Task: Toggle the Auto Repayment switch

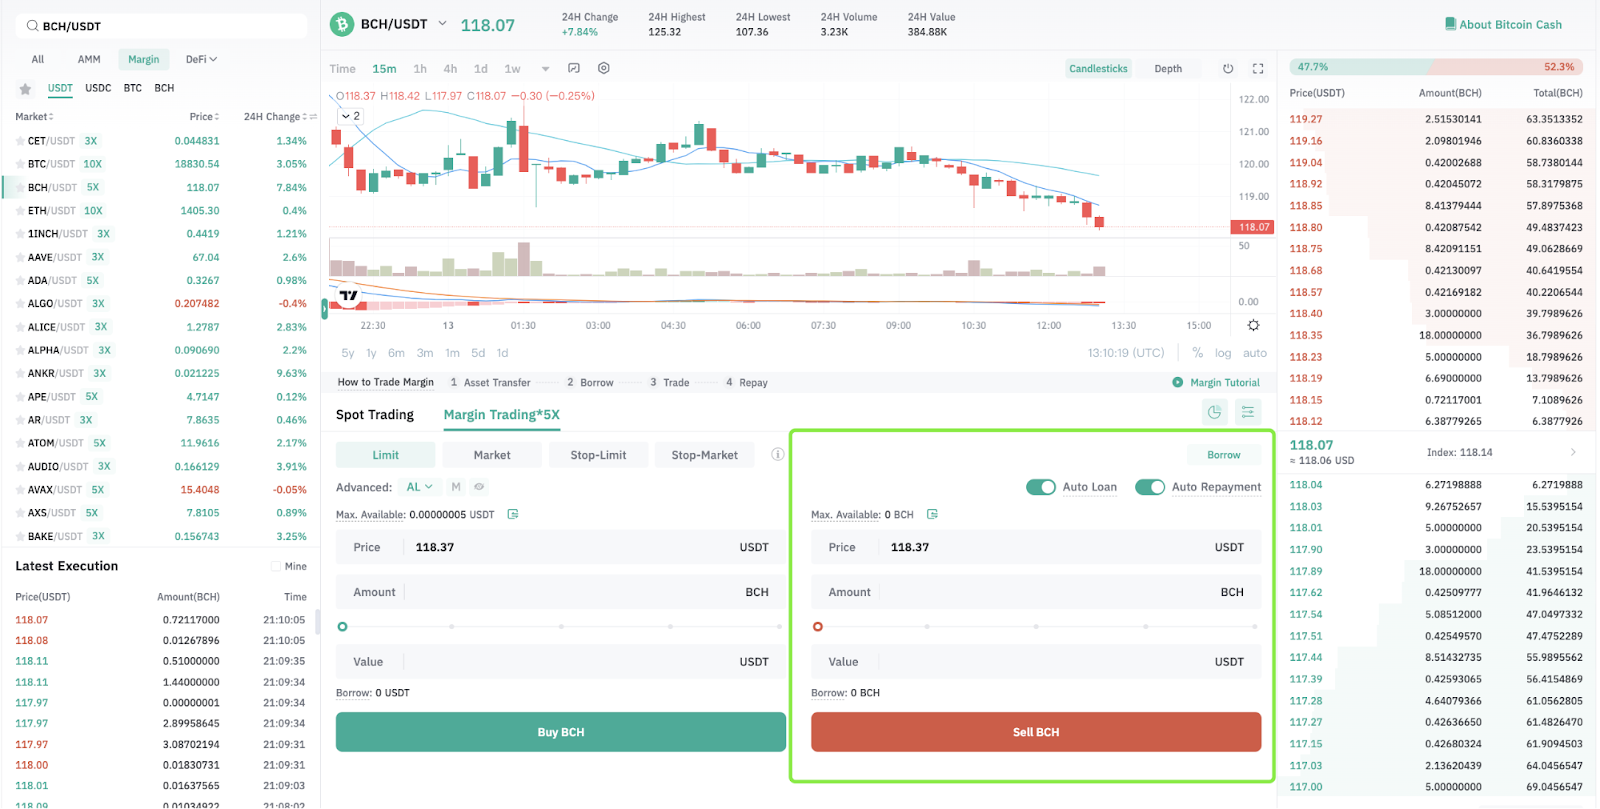Action: (x=1150, y=487)
